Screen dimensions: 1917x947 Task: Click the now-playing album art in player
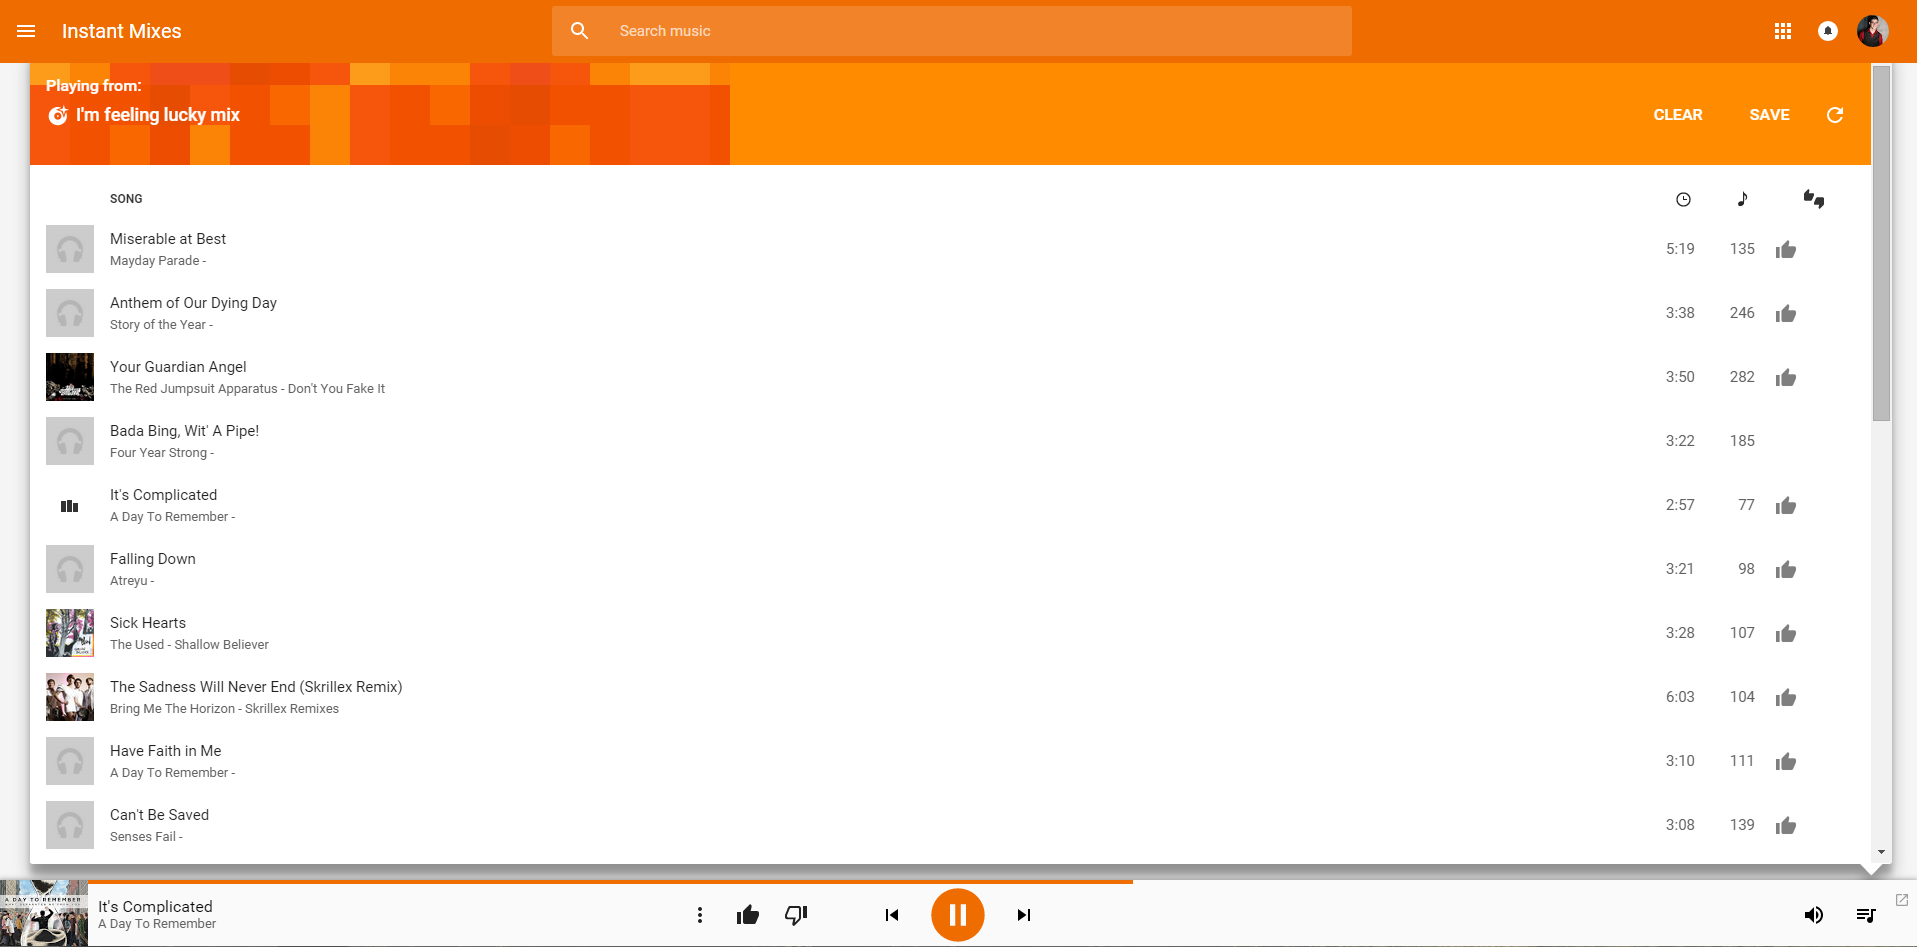pyautogui.click(x=44, y=914)
